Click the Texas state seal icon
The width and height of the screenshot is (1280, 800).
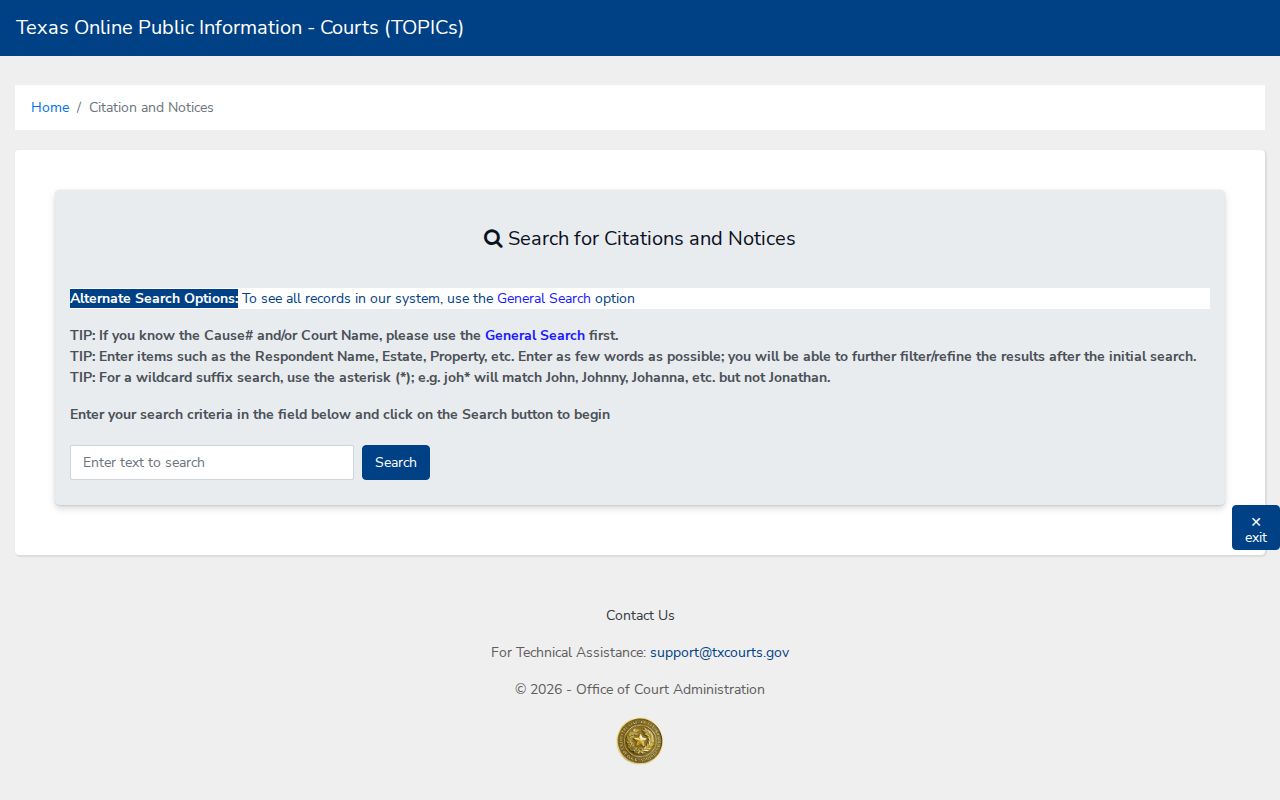click(x=640, y=741)
